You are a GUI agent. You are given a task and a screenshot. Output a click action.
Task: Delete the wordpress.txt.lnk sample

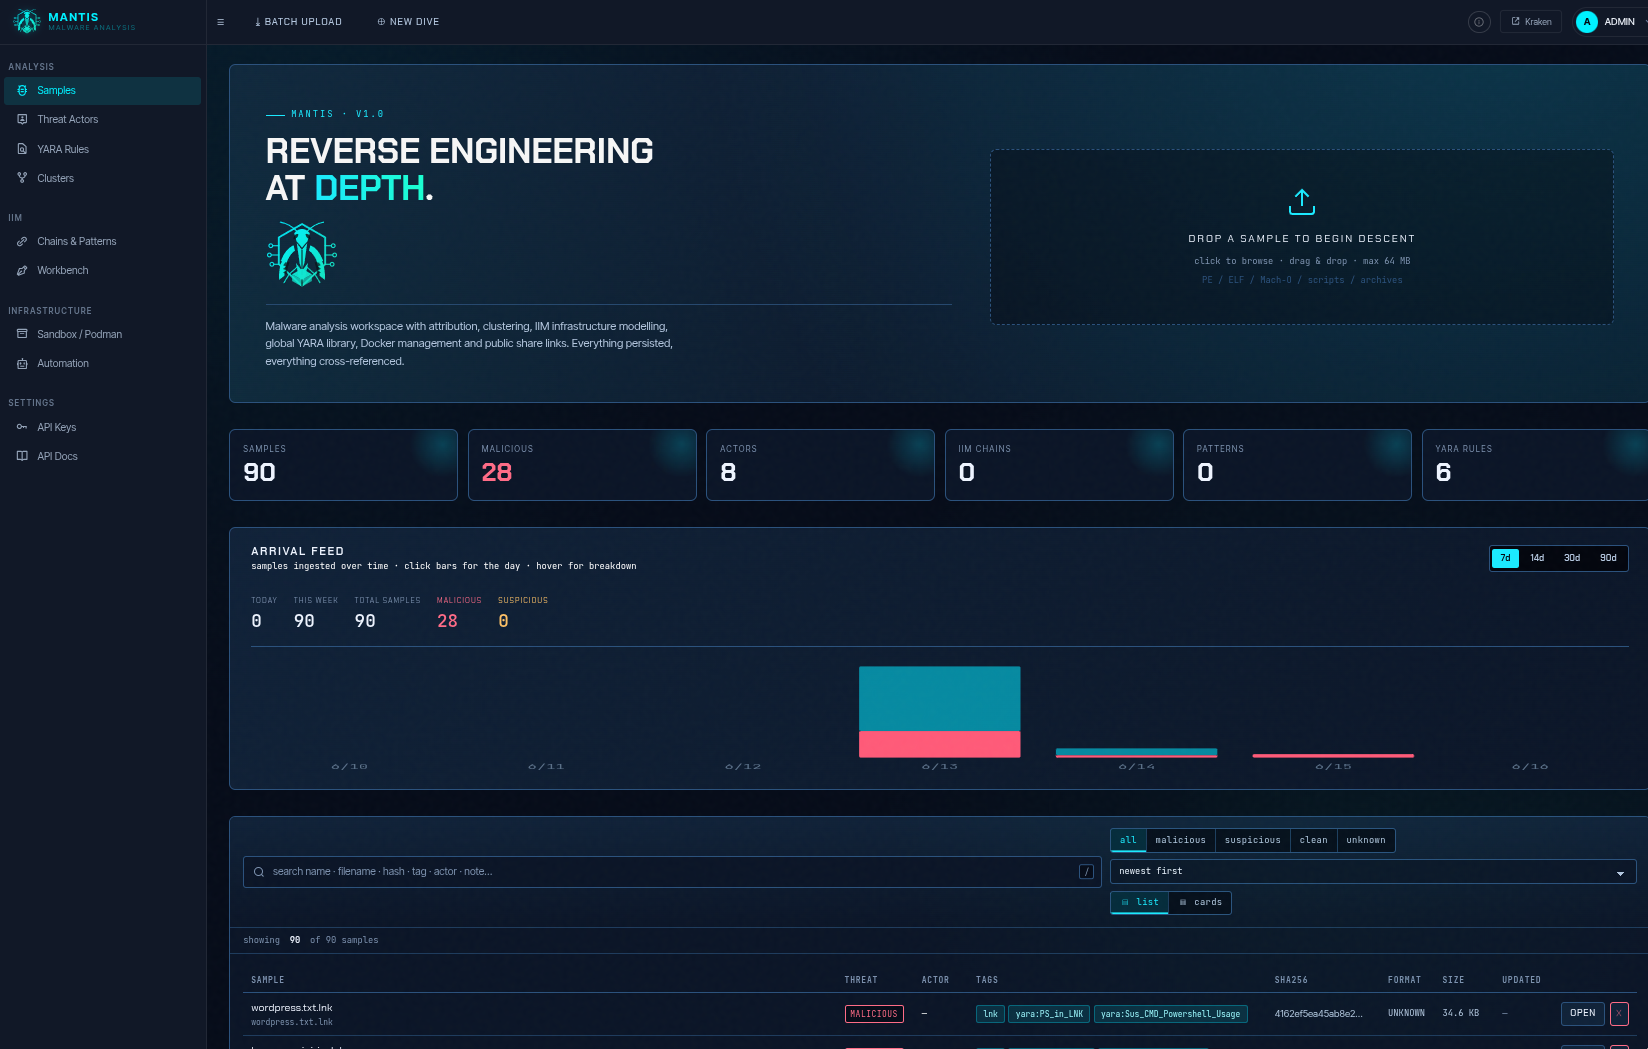click(1619, 1014)
